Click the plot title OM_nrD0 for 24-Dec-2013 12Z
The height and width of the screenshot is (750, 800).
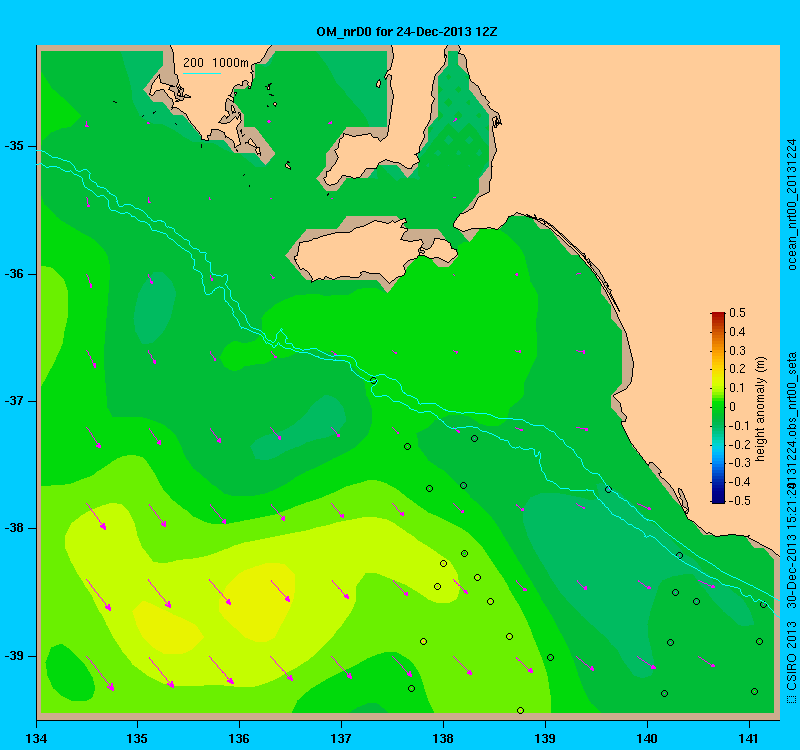[407, 32]
